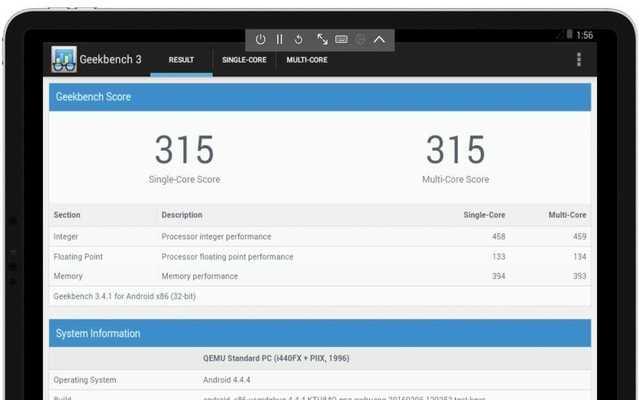Click the Memory single-core value 394
The width and height of the screenshot is (641, 400).
coord(498,276)
